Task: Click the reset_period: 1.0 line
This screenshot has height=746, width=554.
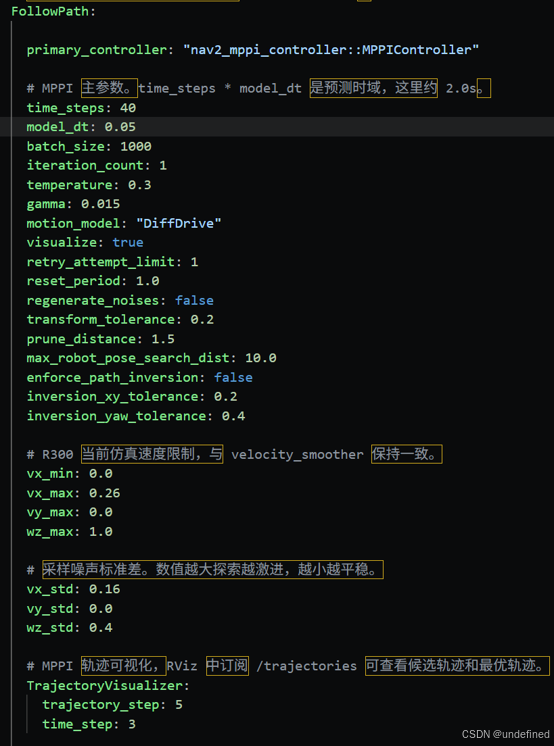Action: pyautogui.click(x=93, y=281)
